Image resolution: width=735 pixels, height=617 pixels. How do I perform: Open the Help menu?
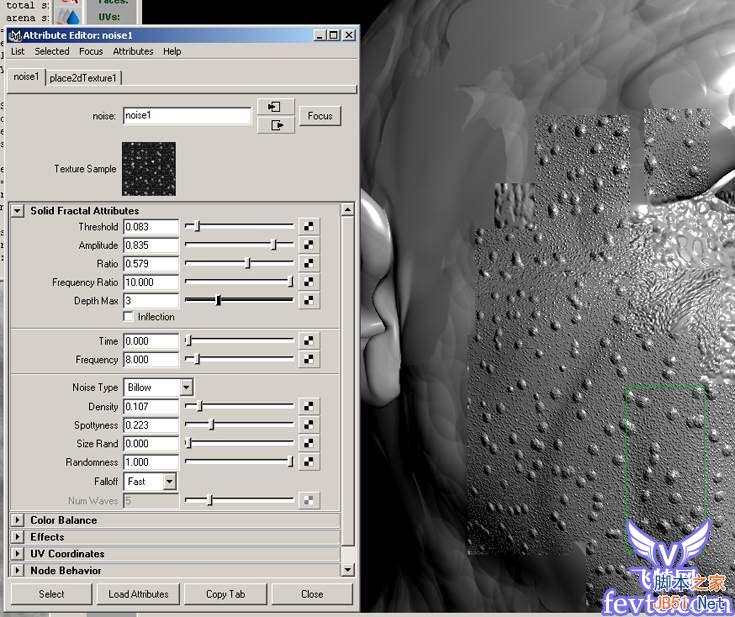tap(172, 51)
